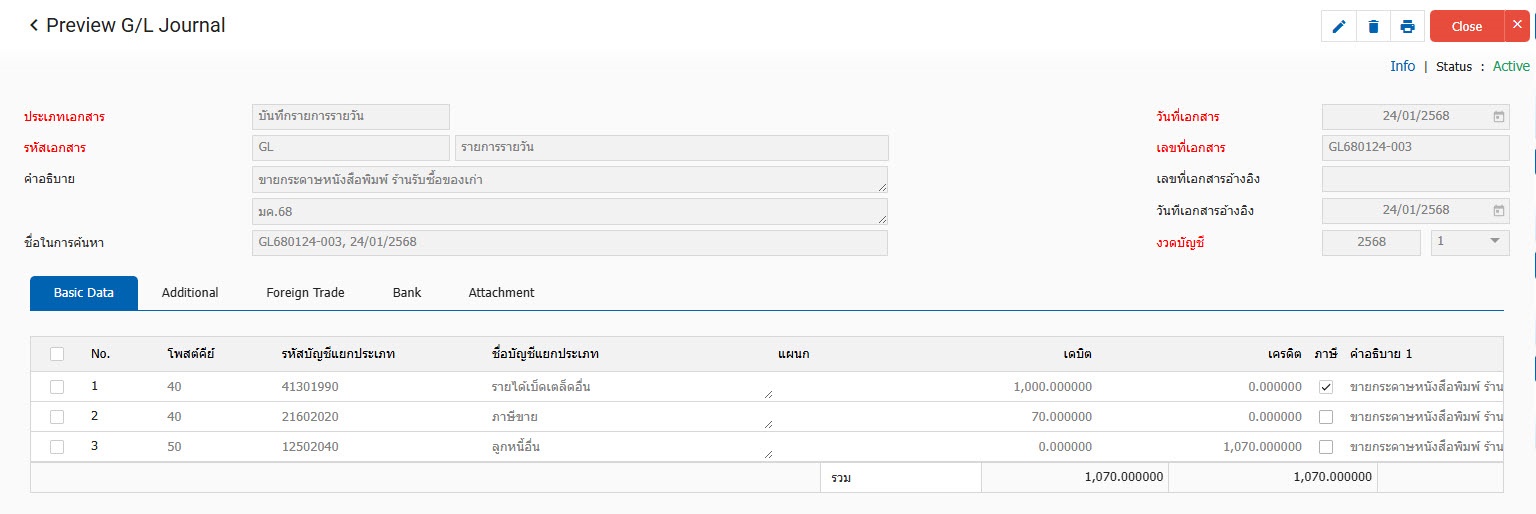Click the trash delete icon
The width and height of the screenshot is (1536, 514).
coord(1373,27)
